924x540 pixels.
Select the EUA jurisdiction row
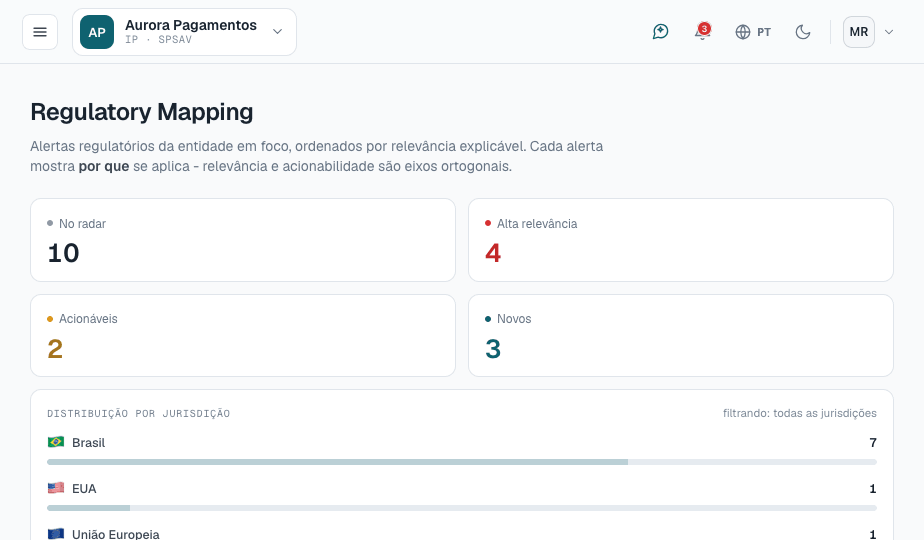click(462, 496)
